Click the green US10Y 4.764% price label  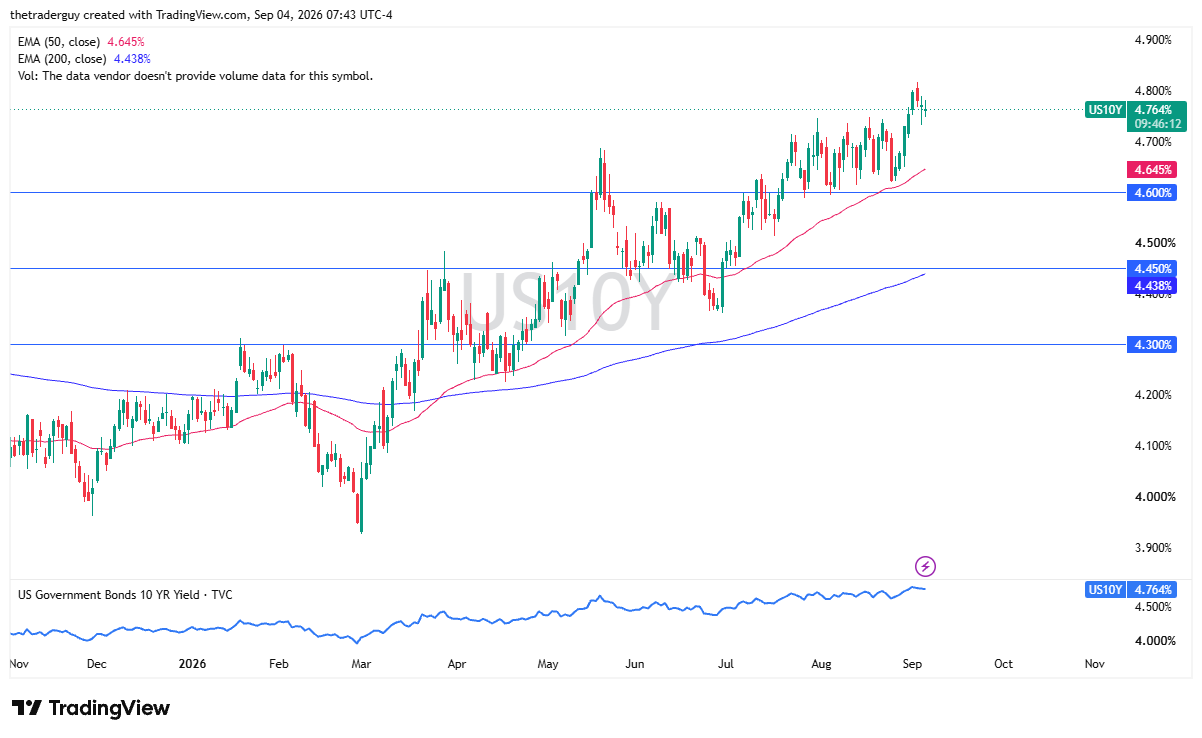coord(1135,117)
